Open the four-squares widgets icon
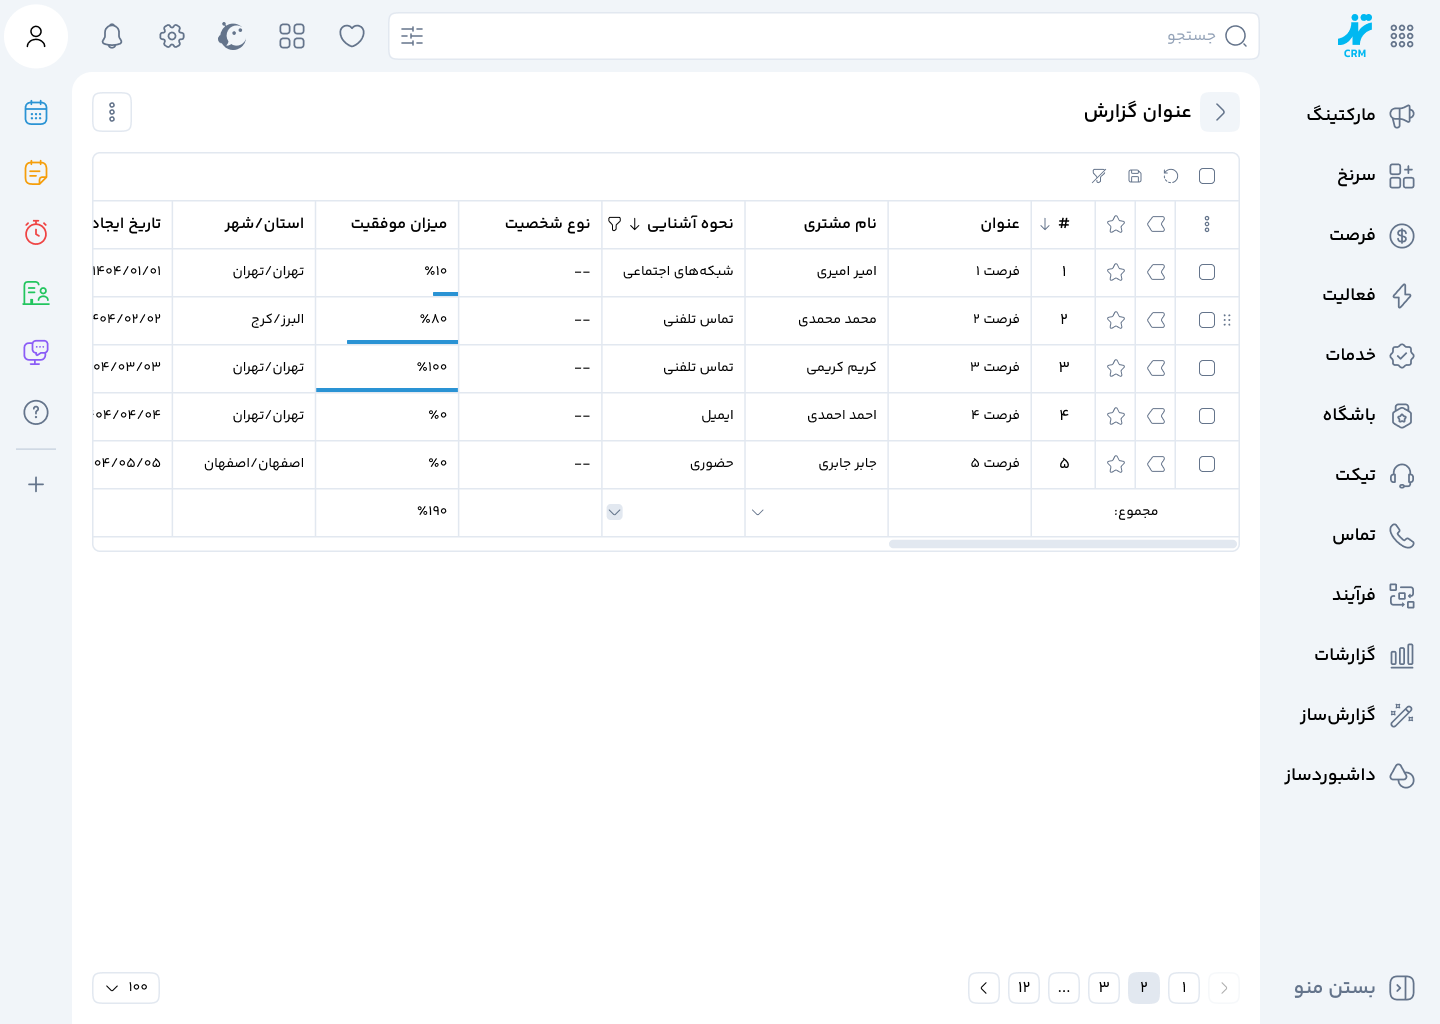The width and height of the screenshot is (1440, 1024). coord(292,37)
